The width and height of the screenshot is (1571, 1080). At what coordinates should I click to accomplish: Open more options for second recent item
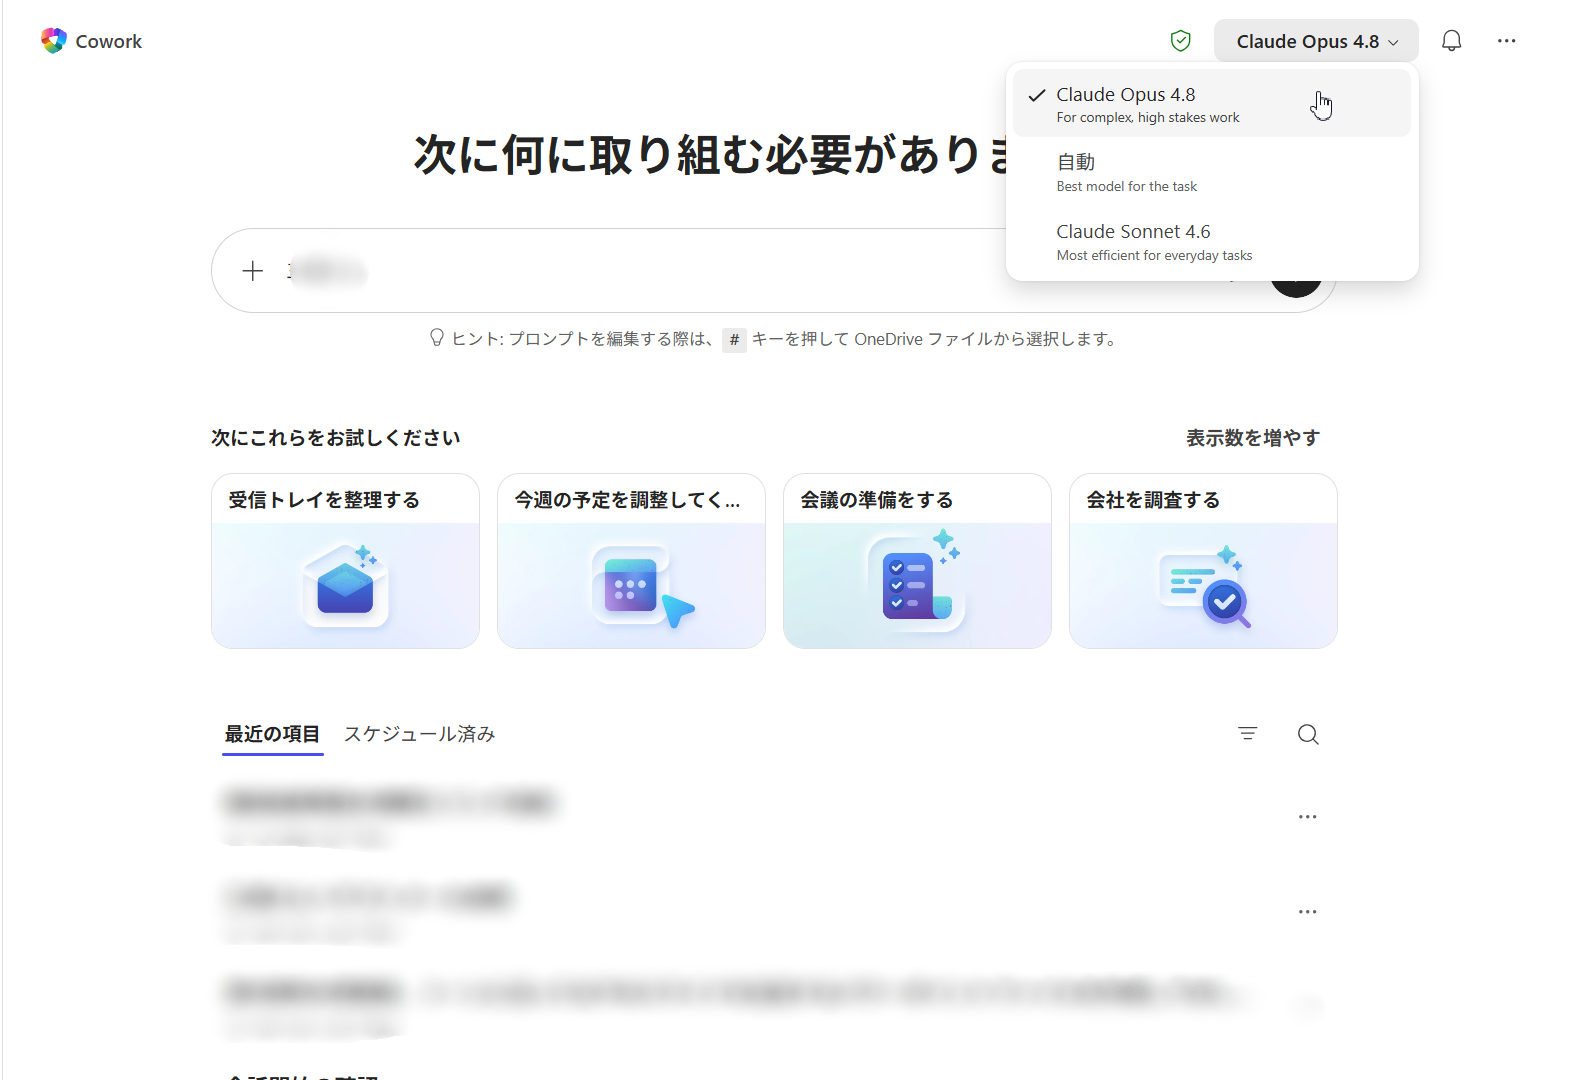(1308, 912)
